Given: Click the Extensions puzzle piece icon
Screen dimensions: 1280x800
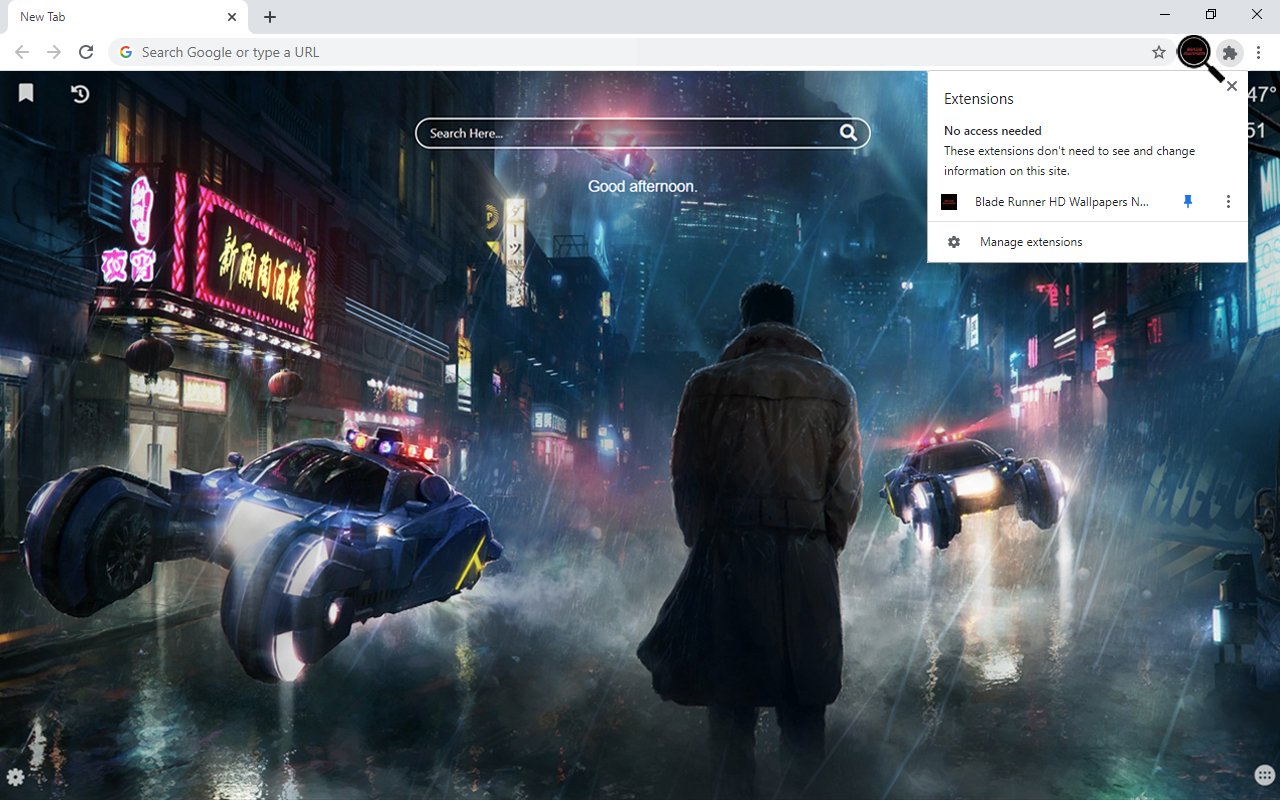Looking at the screenshot, I should (x=1230, y=52).
